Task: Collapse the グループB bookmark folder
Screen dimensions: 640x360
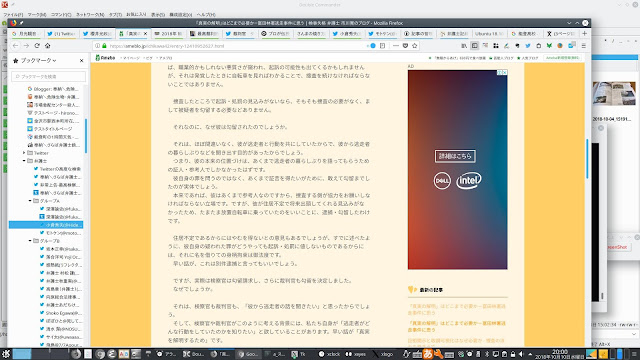Action: (30, 241)
